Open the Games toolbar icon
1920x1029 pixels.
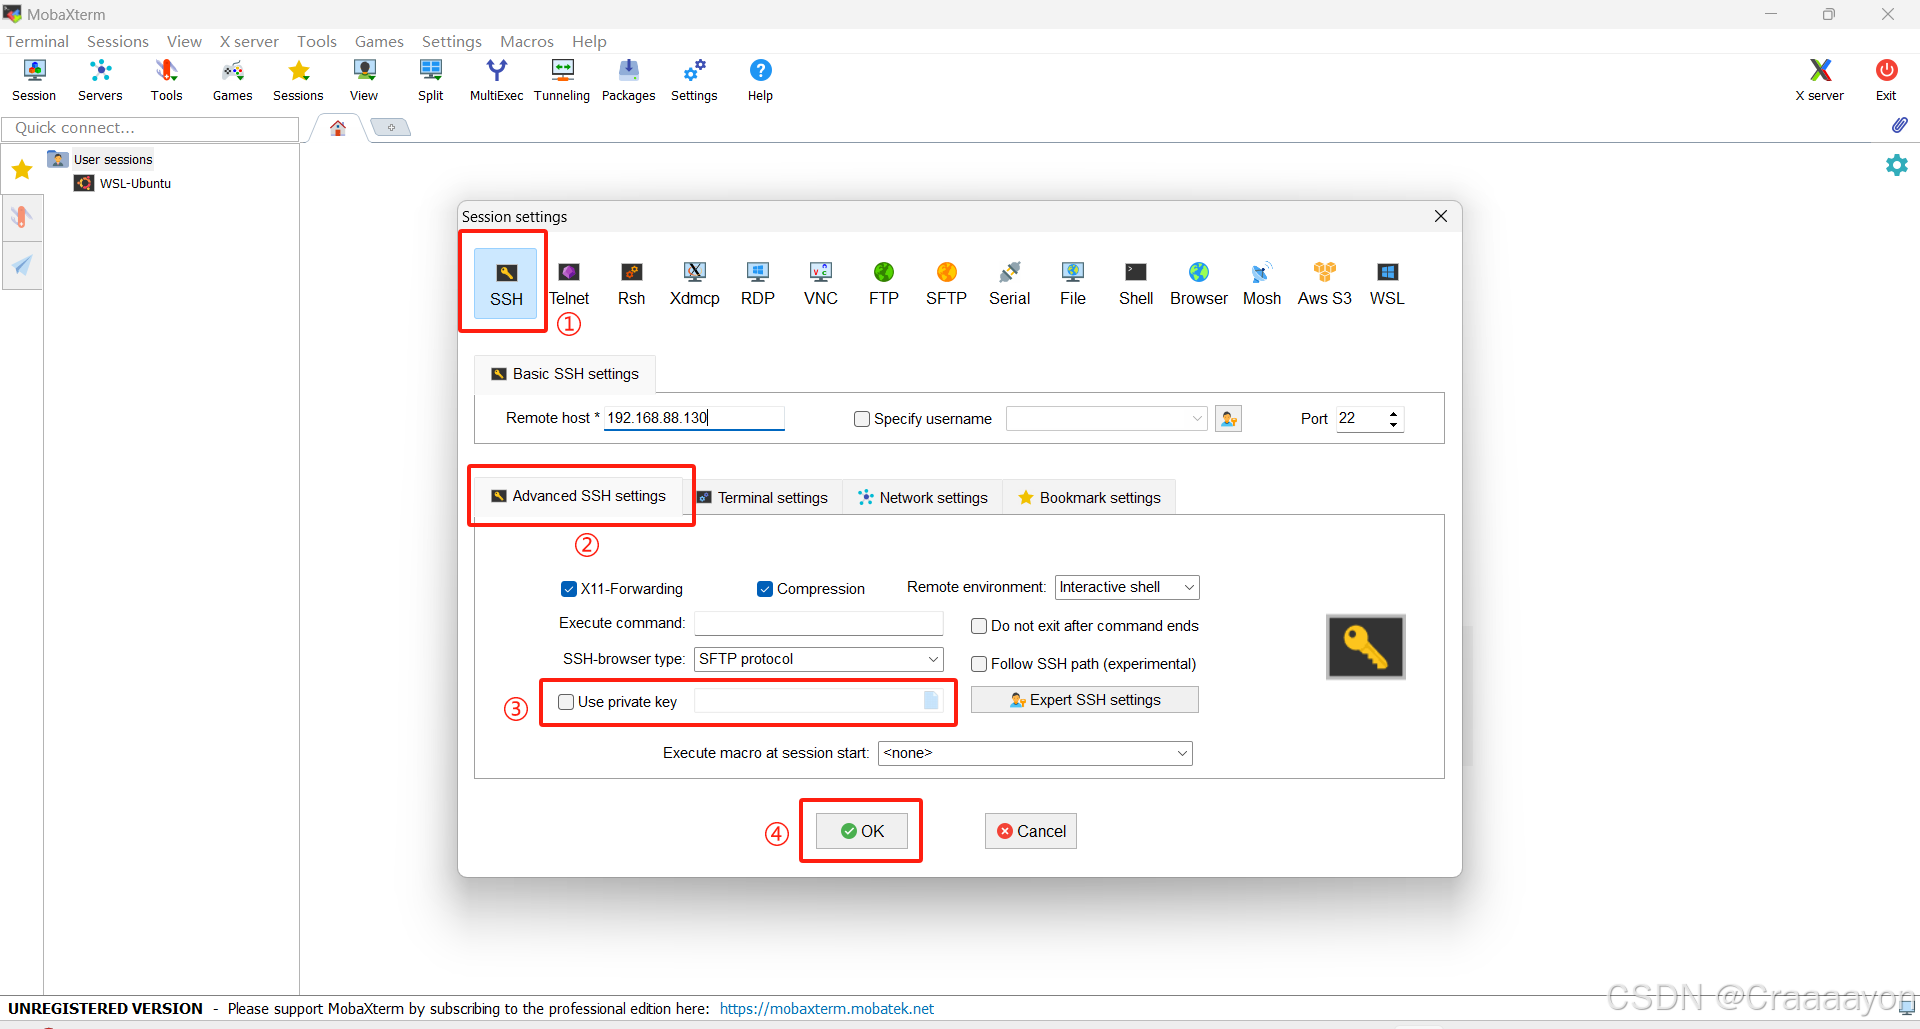point(232,80)
